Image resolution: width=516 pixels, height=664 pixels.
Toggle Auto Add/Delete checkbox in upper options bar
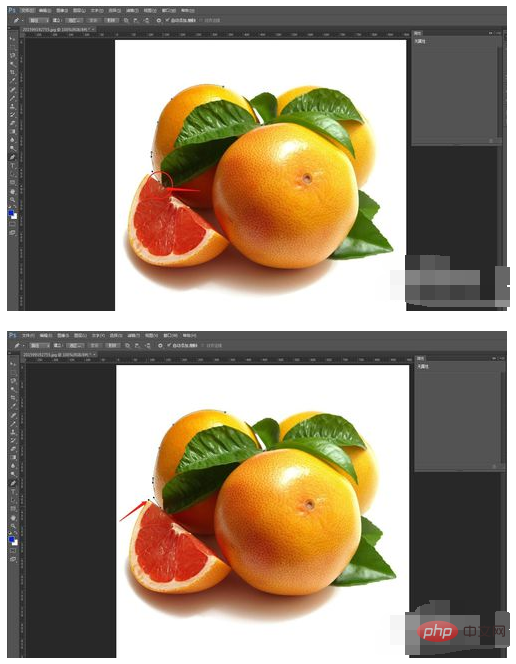click(168, 20)
